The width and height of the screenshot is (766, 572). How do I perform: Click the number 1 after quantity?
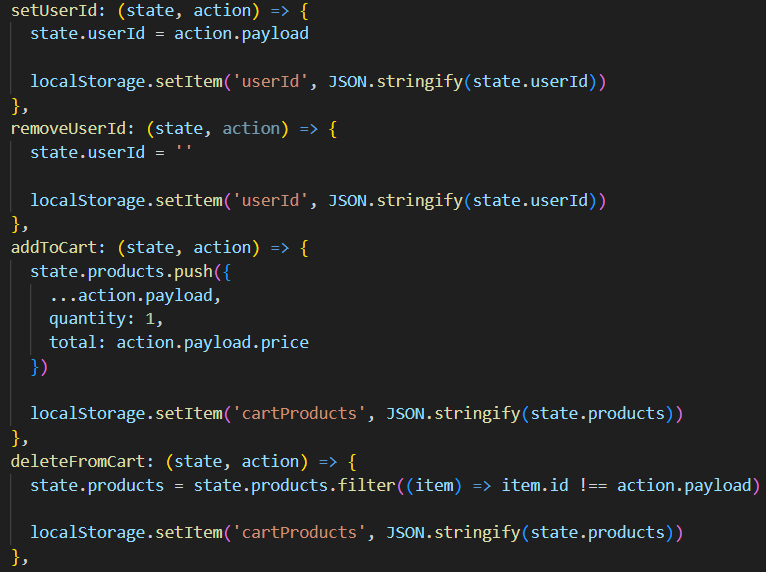[150, 319]
